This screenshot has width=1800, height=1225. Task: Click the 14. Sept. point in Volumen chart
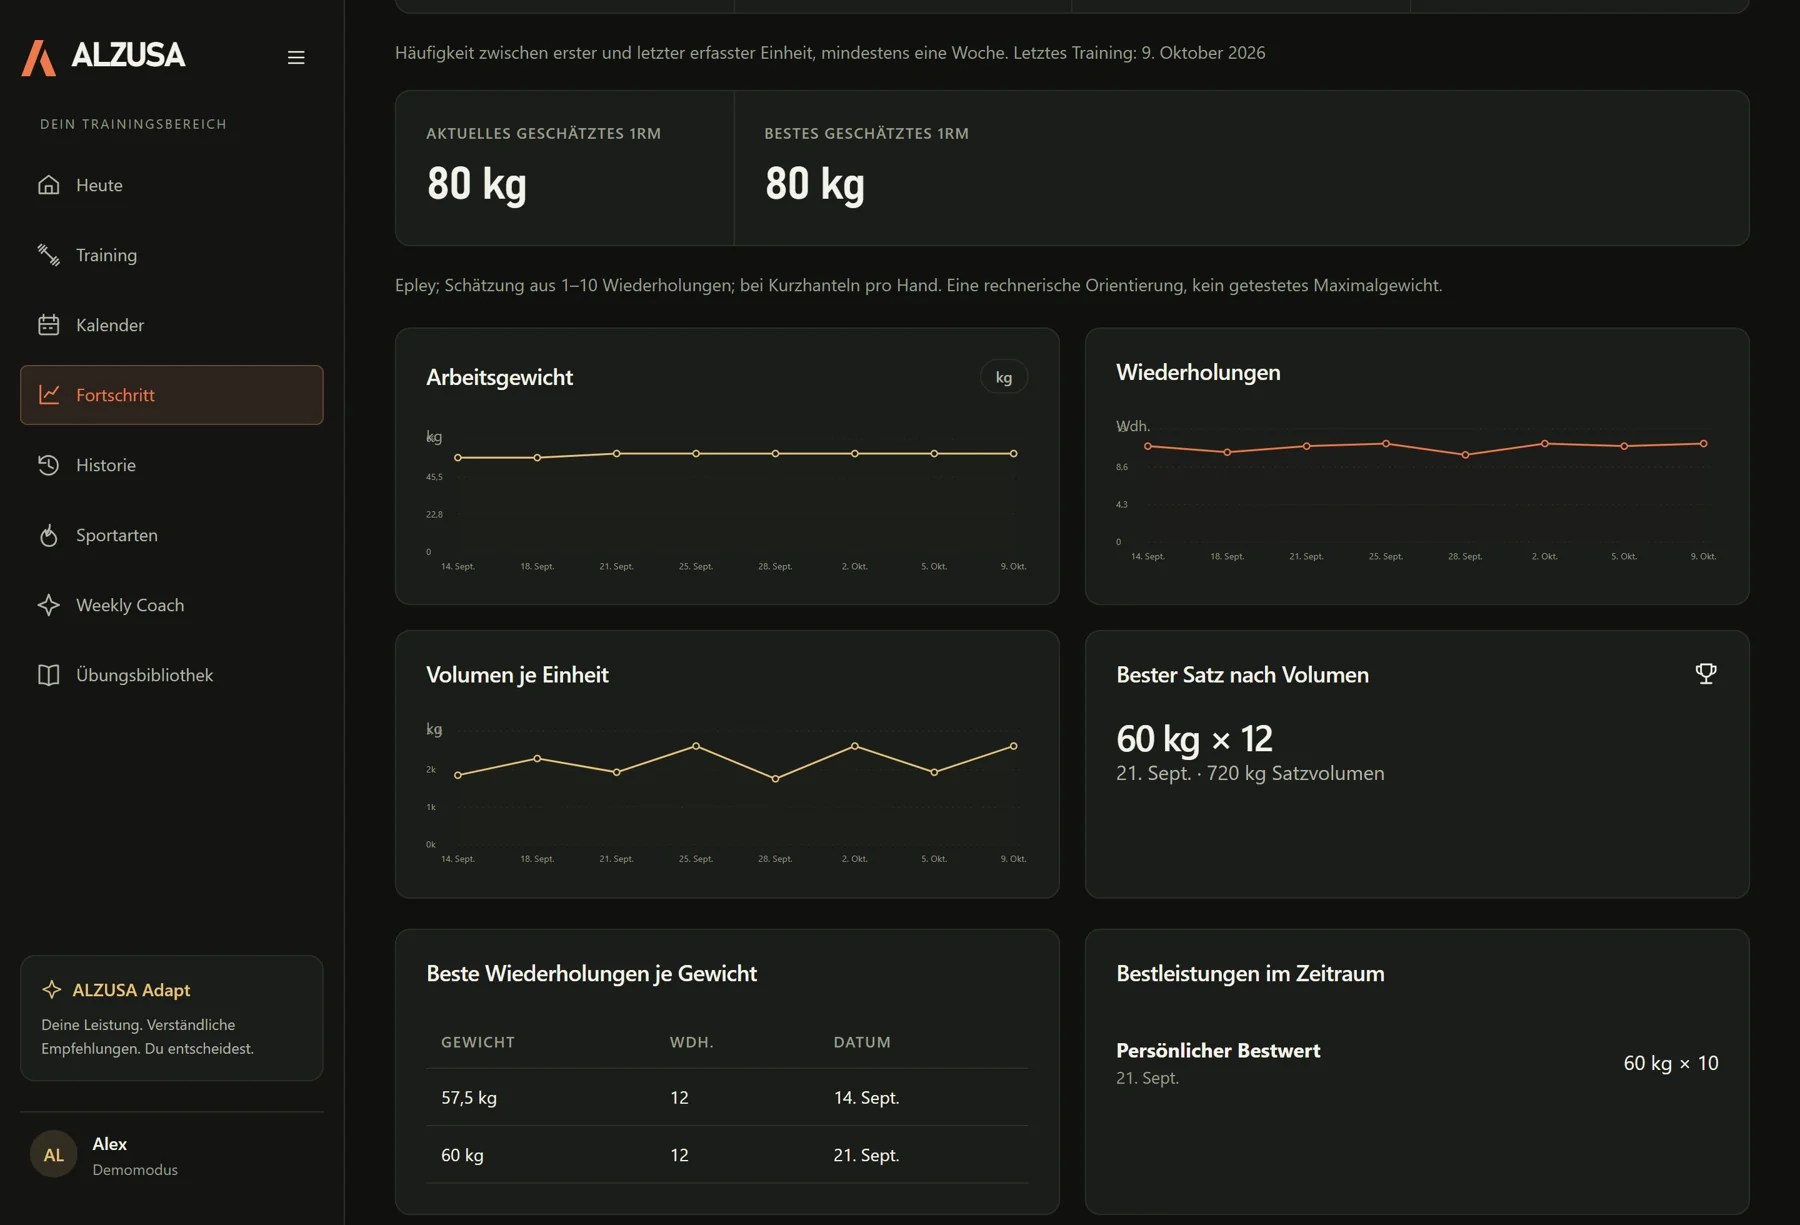pos(458,775)
